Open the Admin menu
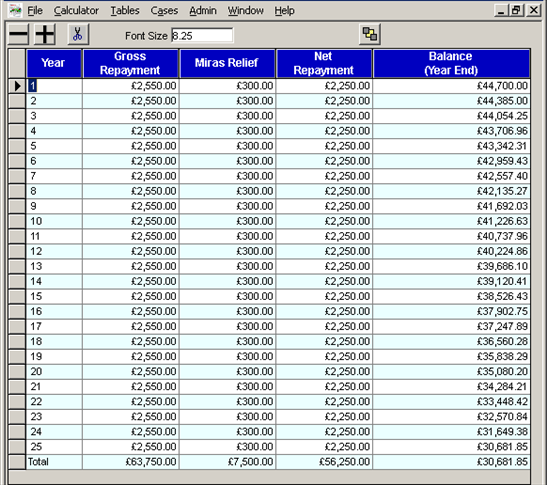 tap(203, 11)
